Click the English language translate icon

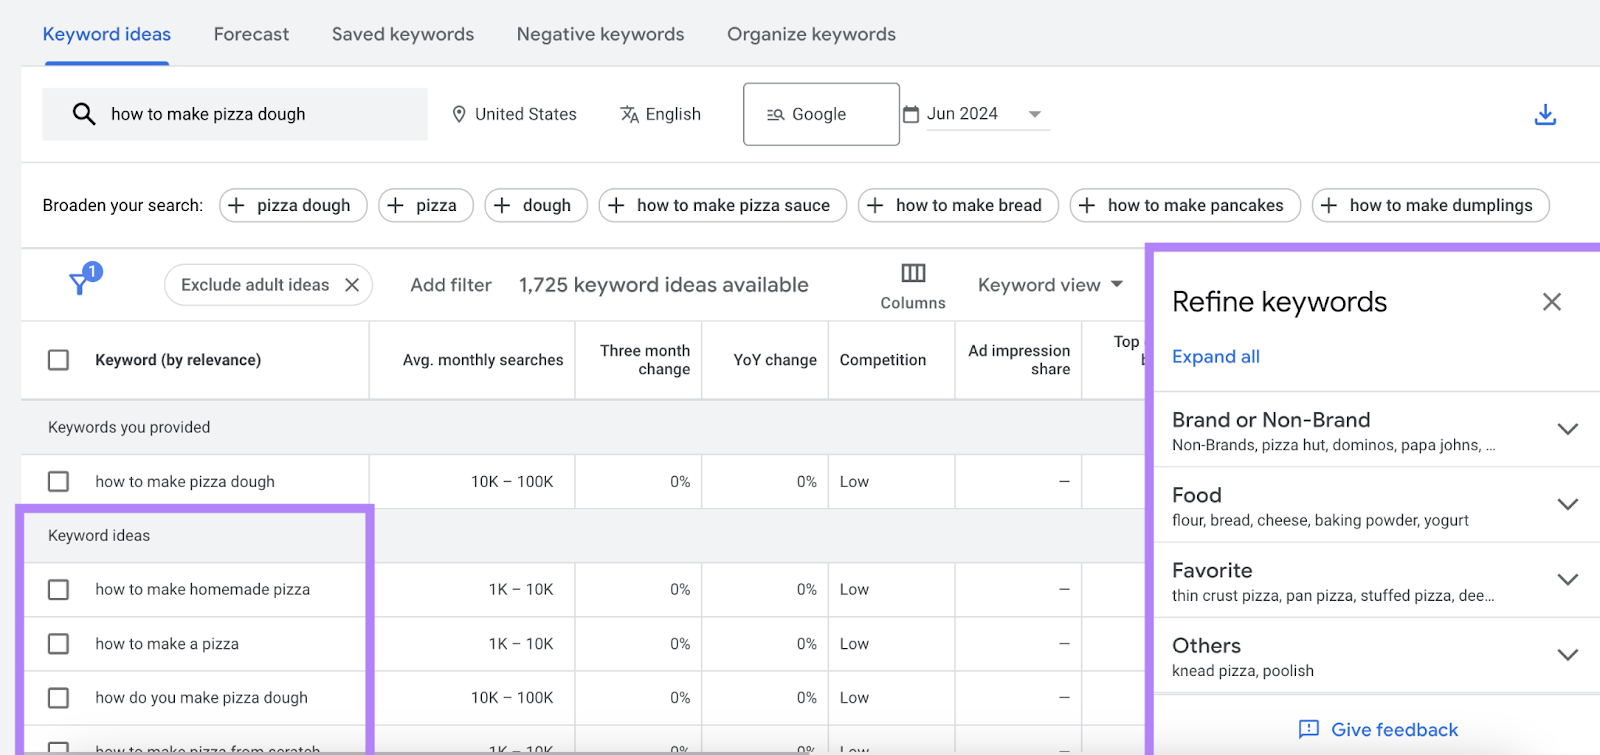[x=629, y=114]
